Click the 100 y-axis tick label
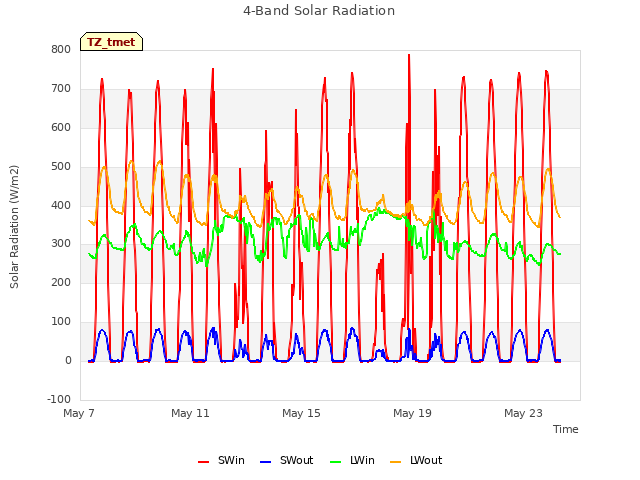This screenshot has height=480, width=640. [x=61, y=322]
